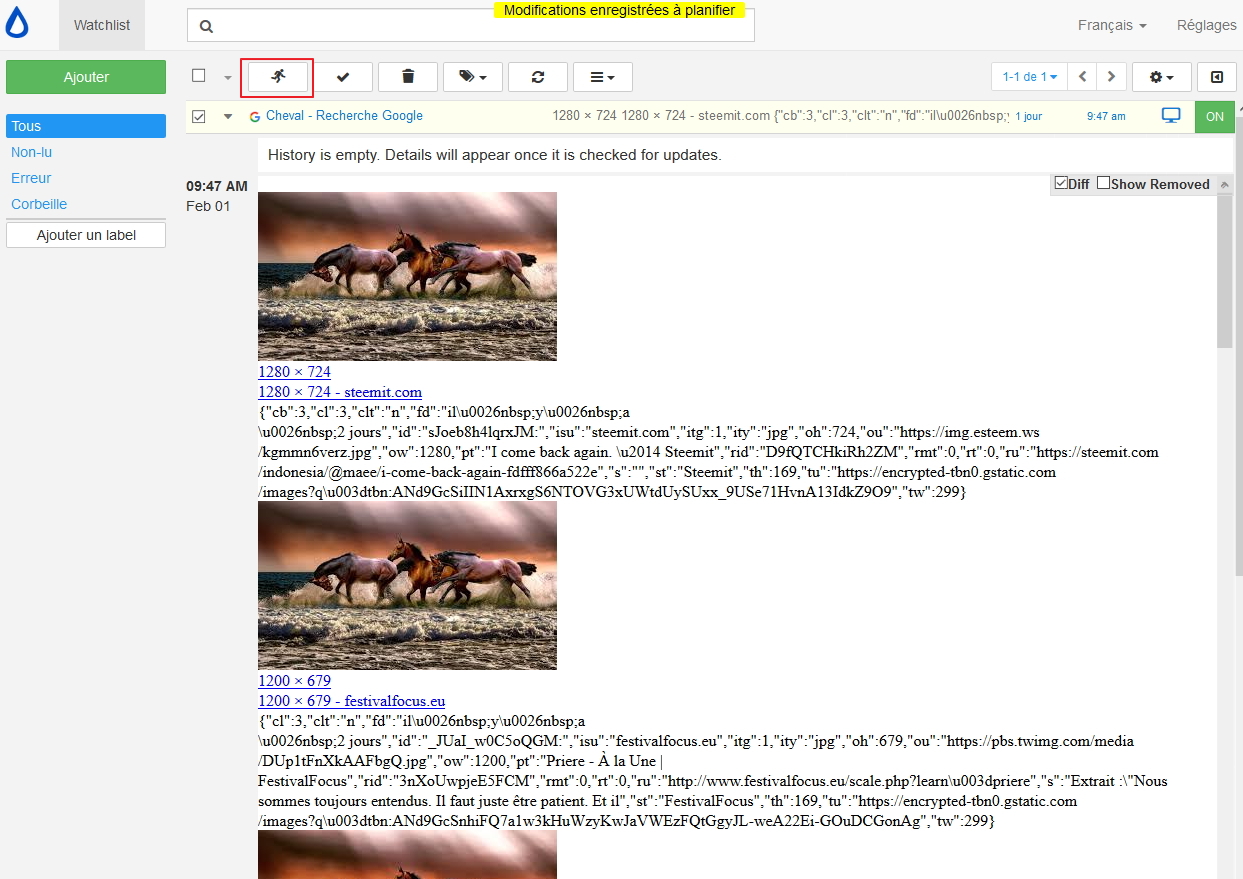
Task: Click the yellow Modifications enregistrées notification
Action: [619, 10]
